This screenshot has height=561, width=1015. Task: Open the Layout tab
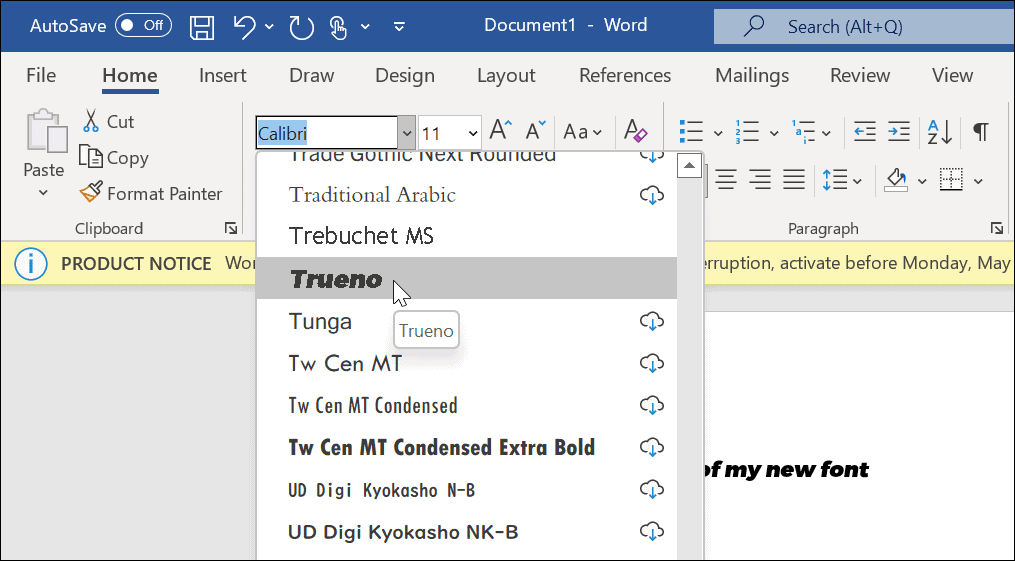point(506,76)
